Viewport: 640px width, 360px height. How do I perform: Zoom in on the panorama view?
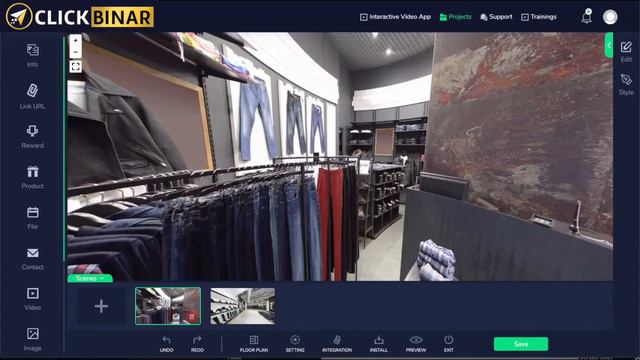tap(76, 41)
